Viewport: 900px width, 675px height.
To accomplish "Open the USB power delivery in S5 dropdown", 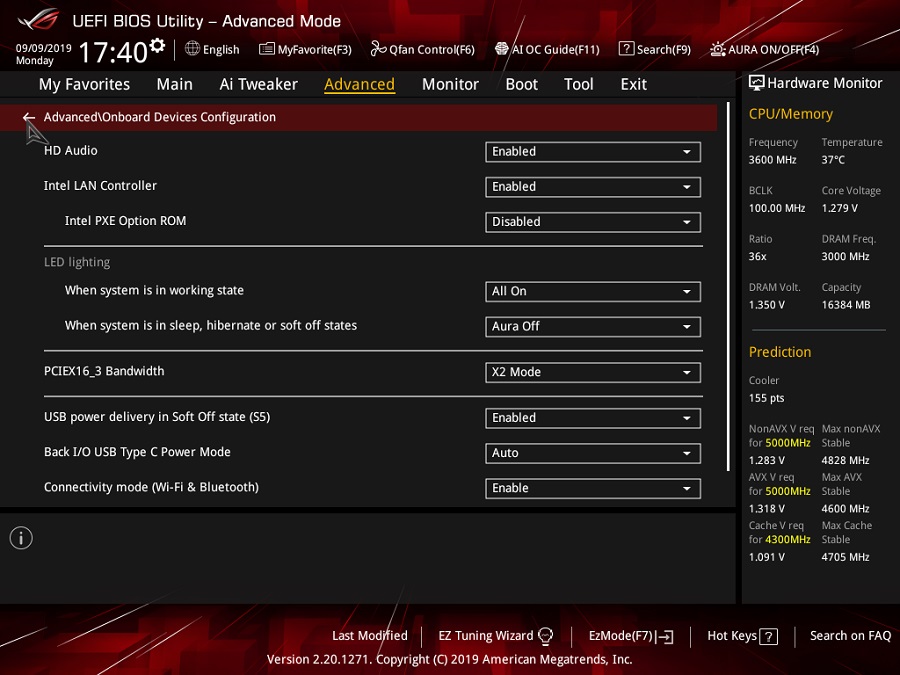I will click(x=592, y=418).
